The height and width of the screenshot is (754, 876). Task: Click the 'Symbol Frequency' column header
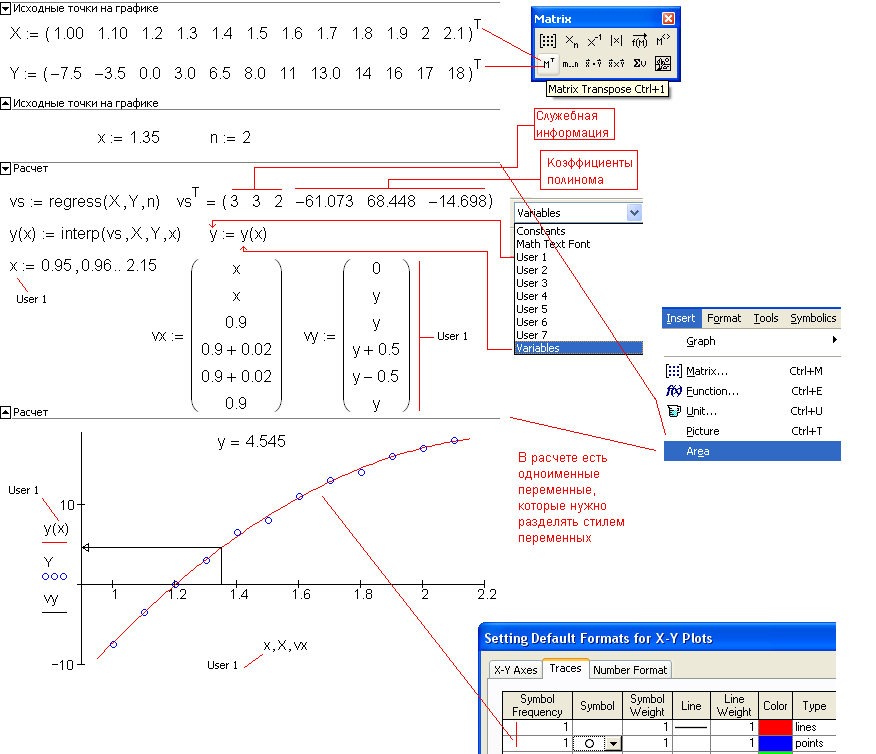(x=537, y=705)
